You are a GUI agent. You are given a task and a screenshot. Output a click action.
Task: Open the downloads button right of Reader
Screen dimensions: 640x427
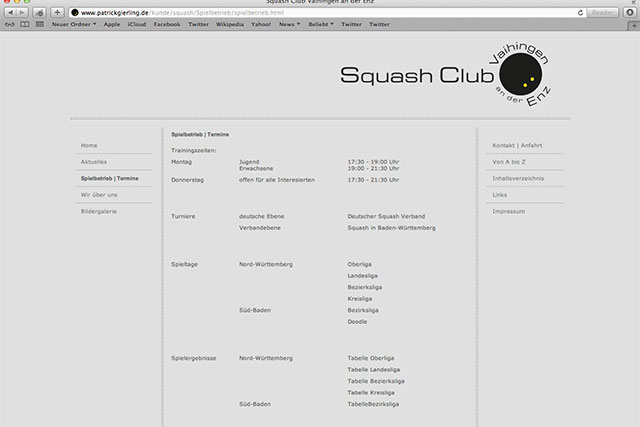pyautogui.click(x=627, y=11)
